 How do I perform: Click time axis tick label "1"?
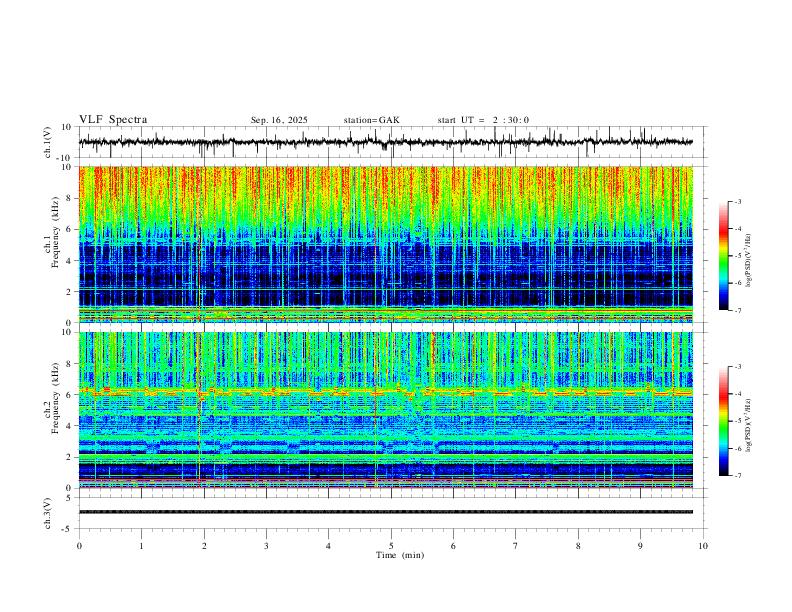click(x=141, y=546)
